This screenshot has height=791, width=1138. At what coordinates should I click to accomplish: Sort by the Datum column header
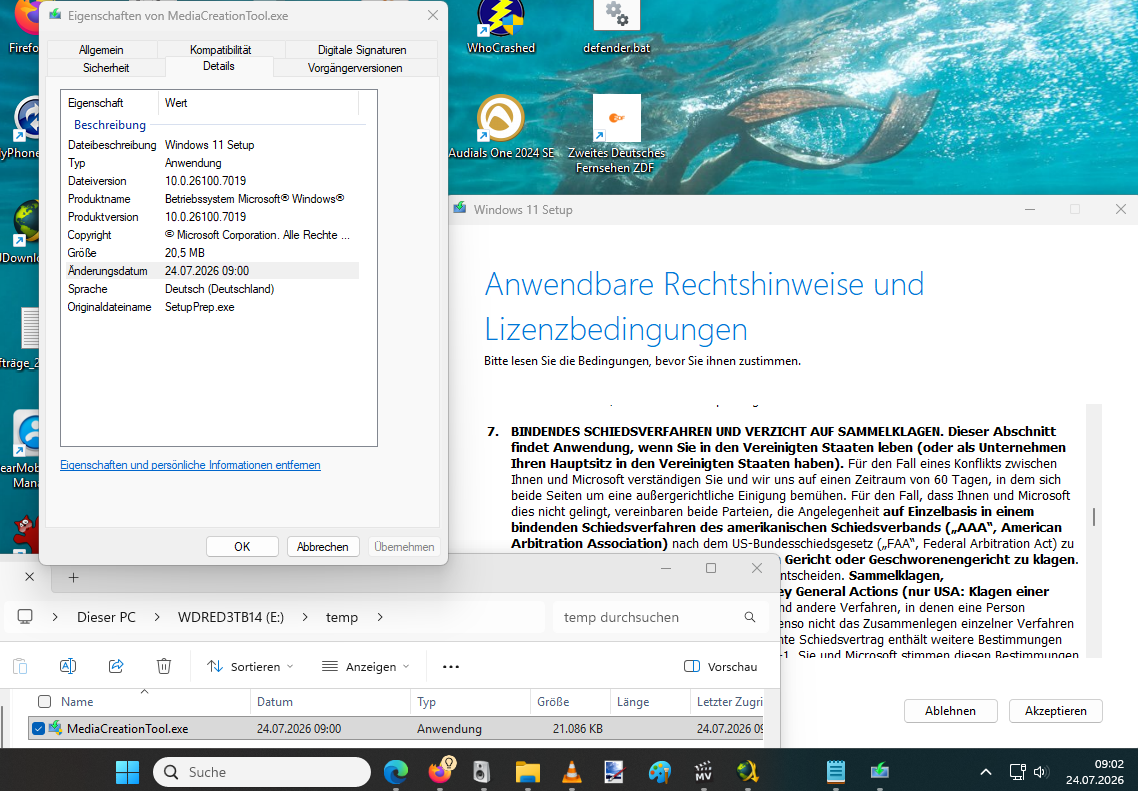click(330, 702)
